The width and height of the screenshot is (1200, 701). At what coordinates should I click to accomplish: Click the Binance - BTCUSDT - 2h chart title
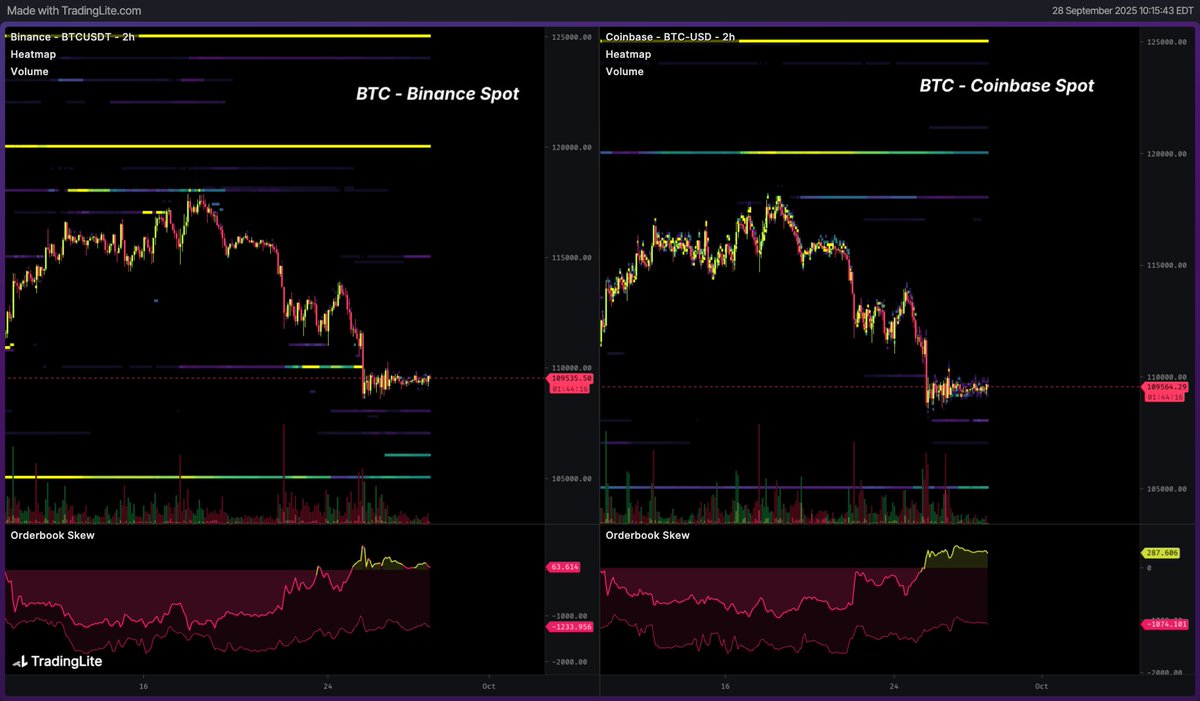(x=74, y=37)
